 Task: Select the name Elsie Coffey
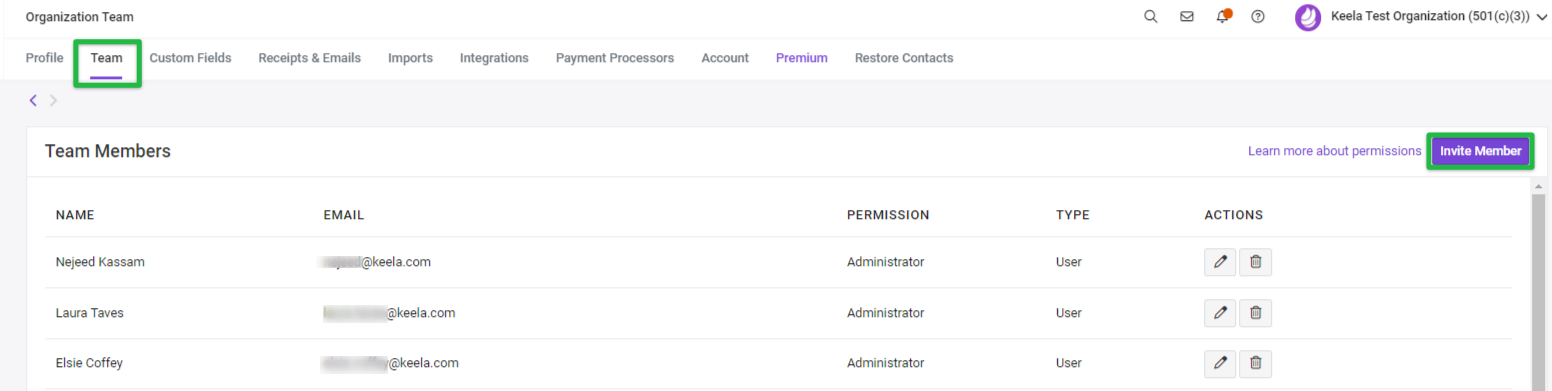pos(89,363)
